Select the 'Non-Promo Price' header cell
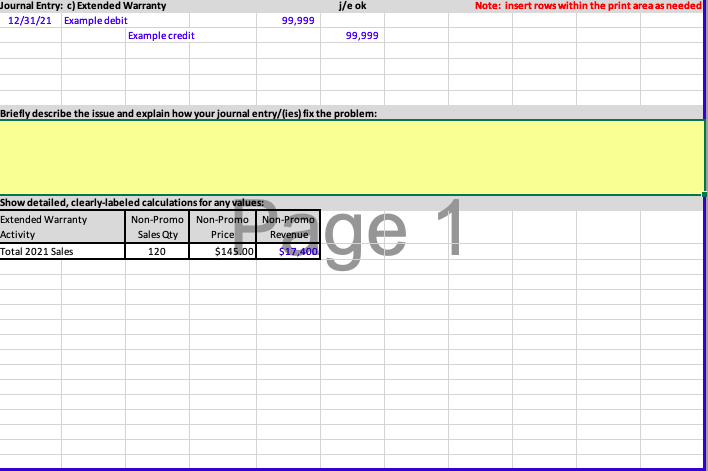708x471 pixels. tap(223, 227)
